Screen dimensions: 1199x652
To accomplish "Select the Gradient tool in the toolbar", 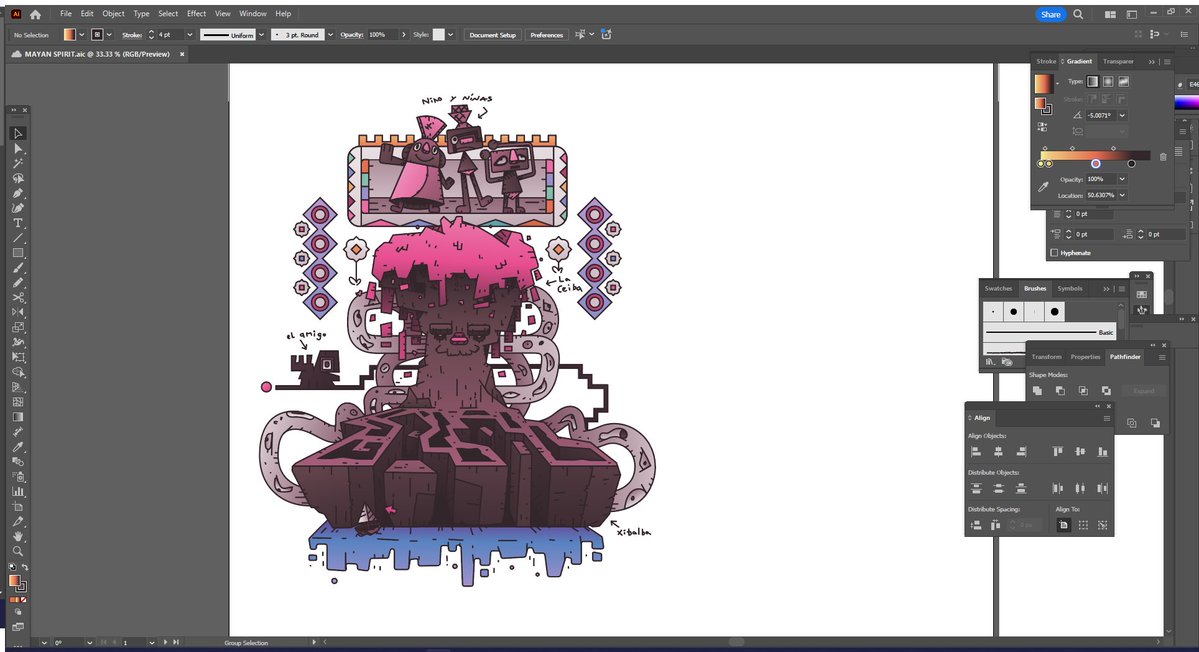I will tap(18, 417).
